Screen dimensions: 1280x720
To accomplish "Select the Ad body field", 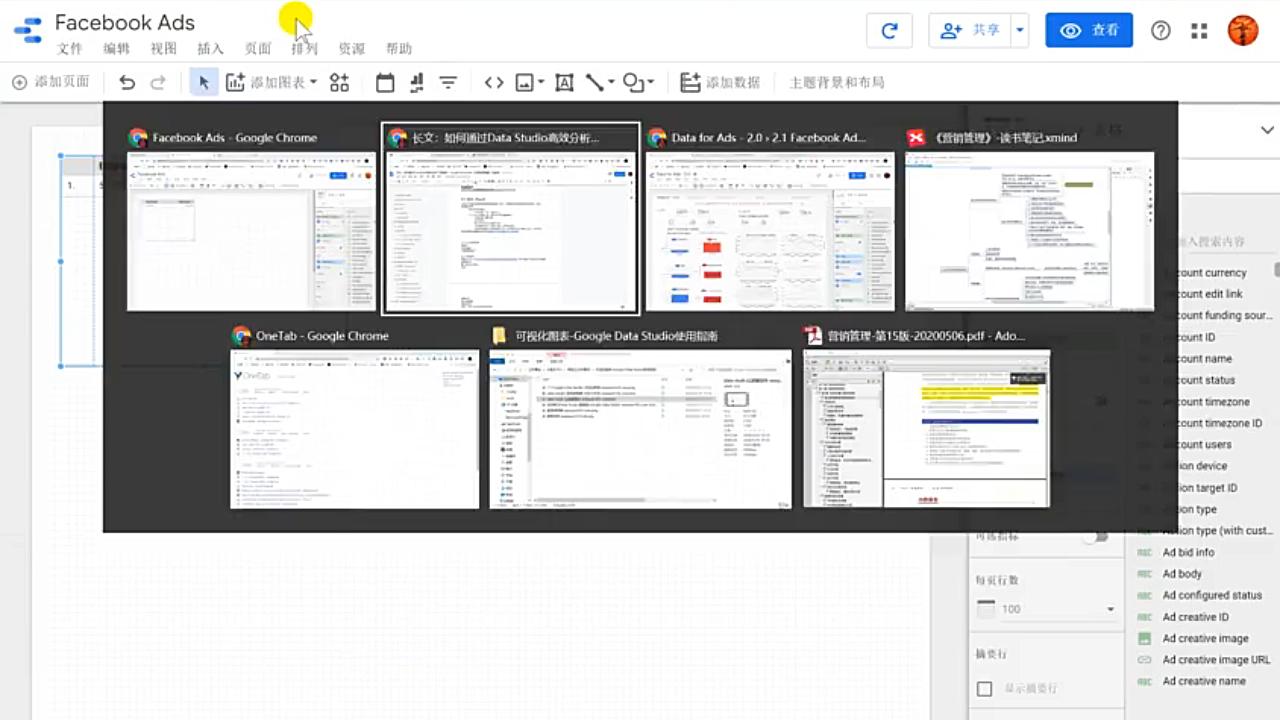I will (1182, 574).
